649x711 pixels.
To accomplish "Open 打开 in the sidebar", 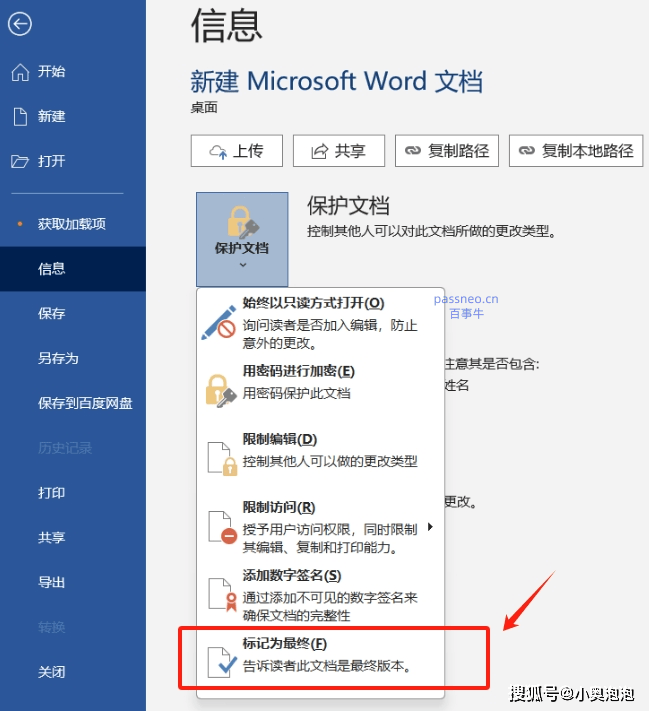I will pos(73,161).
